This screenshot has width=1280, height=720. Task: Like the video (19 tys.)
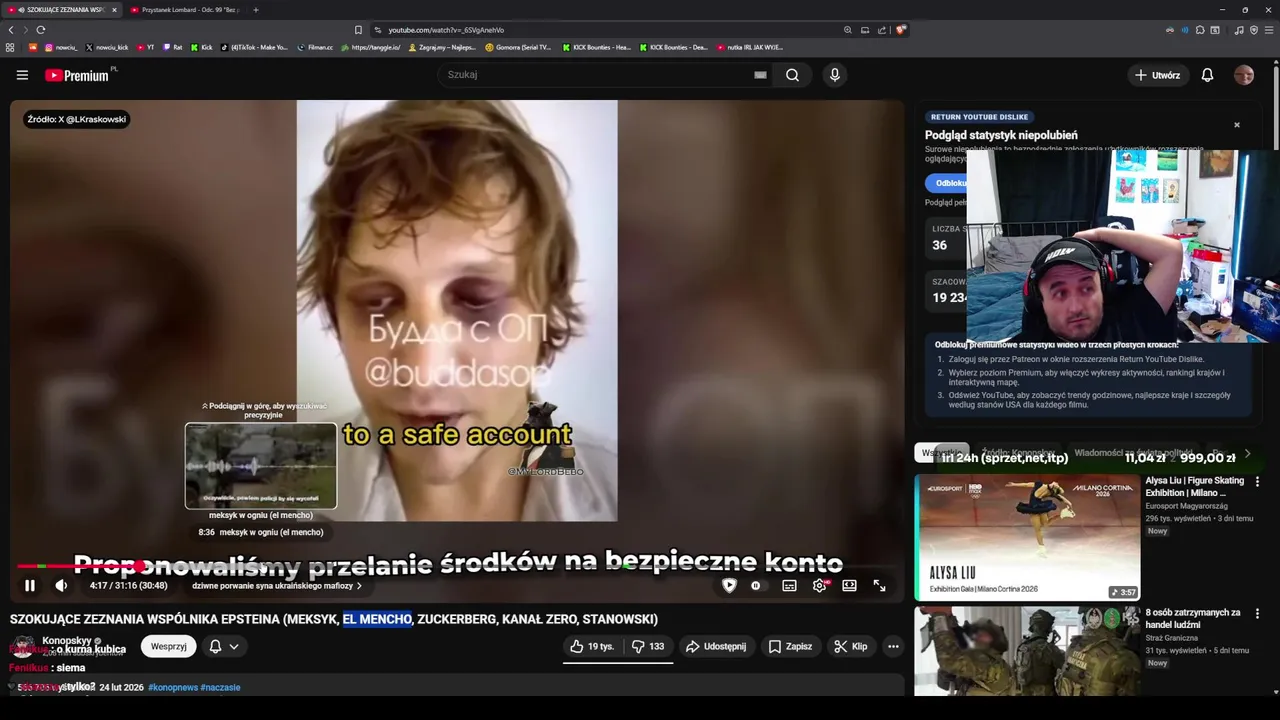point(592,647)
